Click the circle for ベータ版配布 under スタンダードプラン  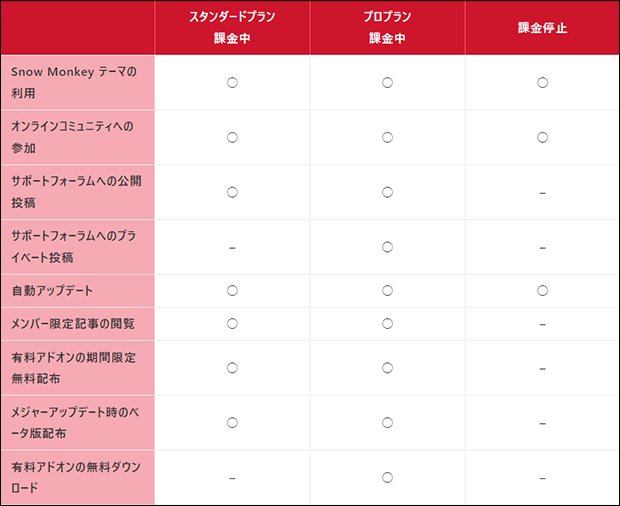point(232,423)
